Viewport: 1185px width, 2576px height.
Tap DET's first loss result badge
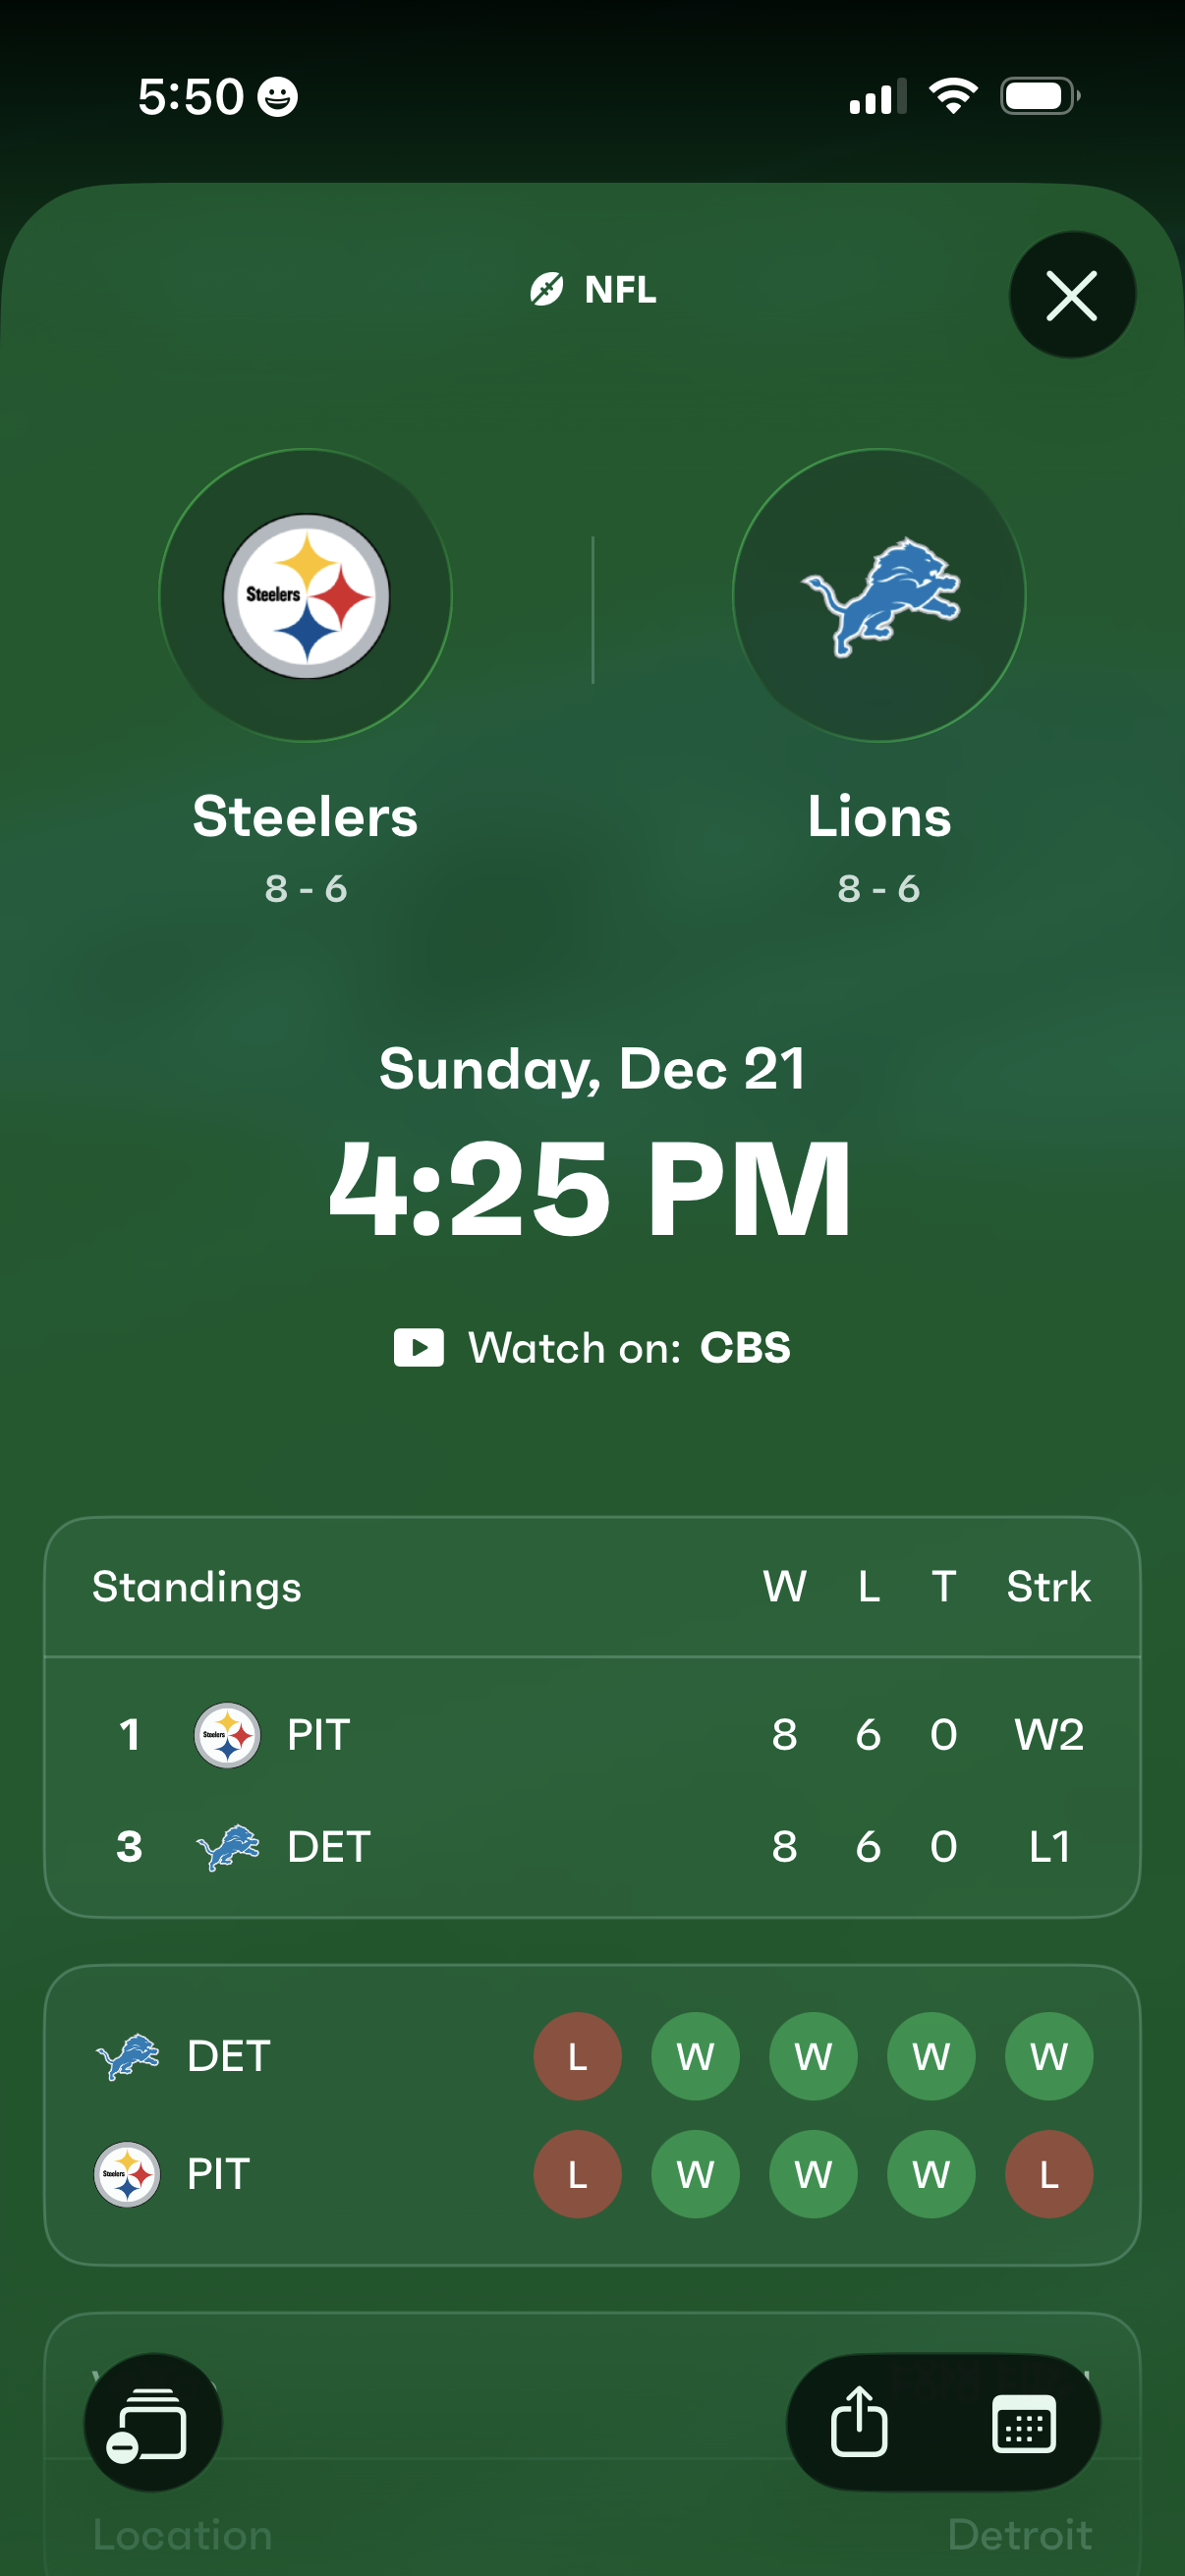(x=577, y=2056)
